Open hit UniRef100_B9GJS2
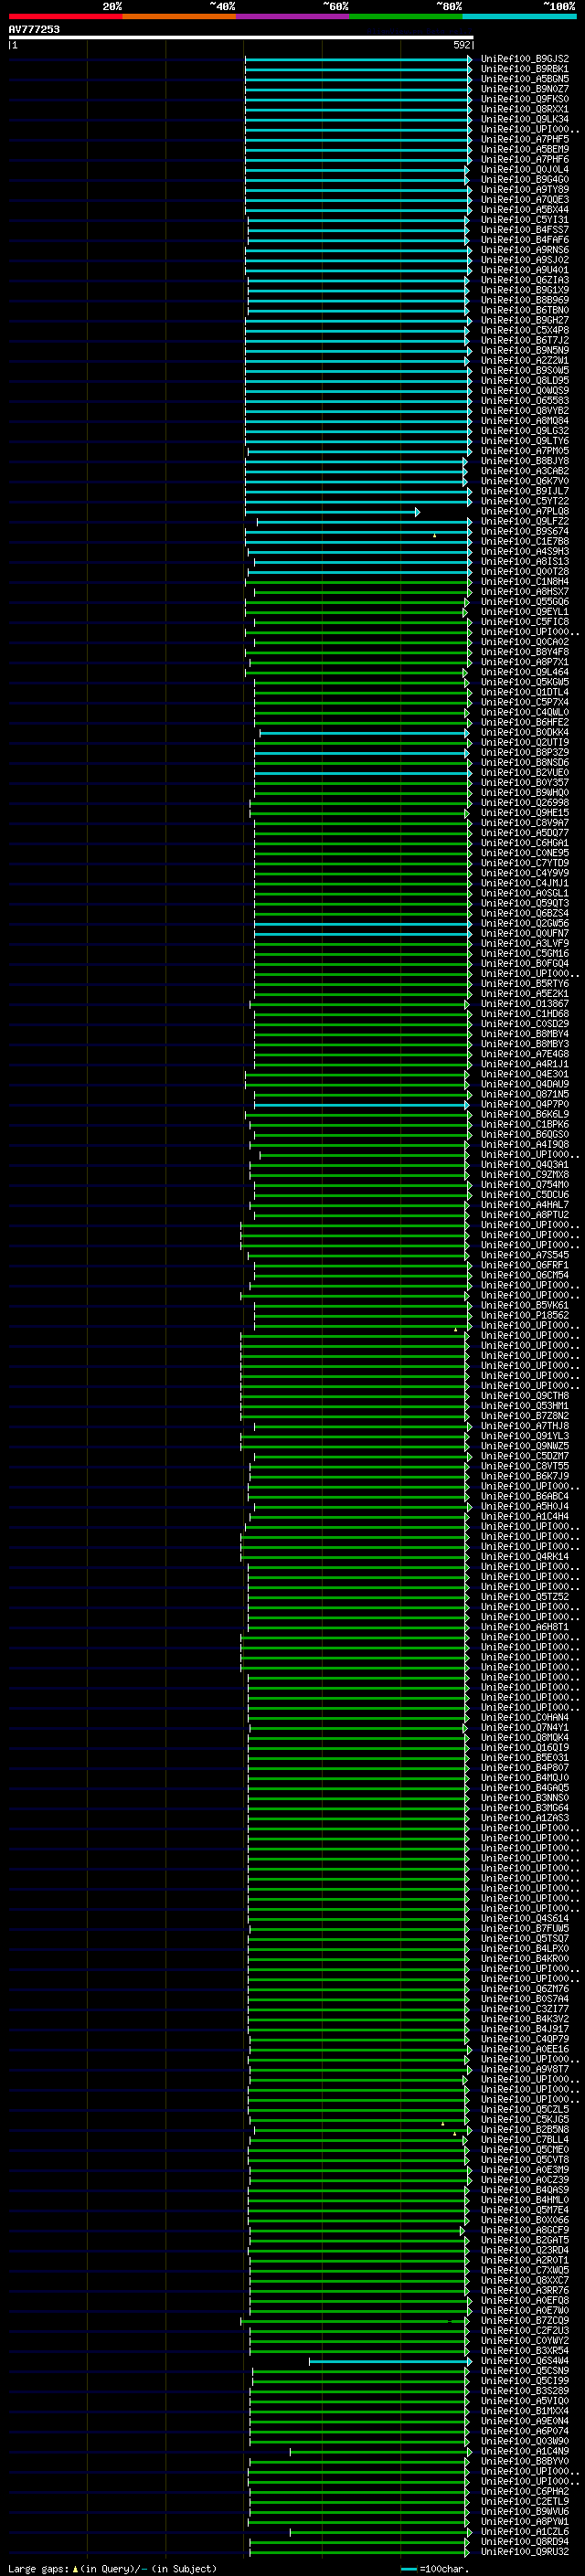 point(525,59)
